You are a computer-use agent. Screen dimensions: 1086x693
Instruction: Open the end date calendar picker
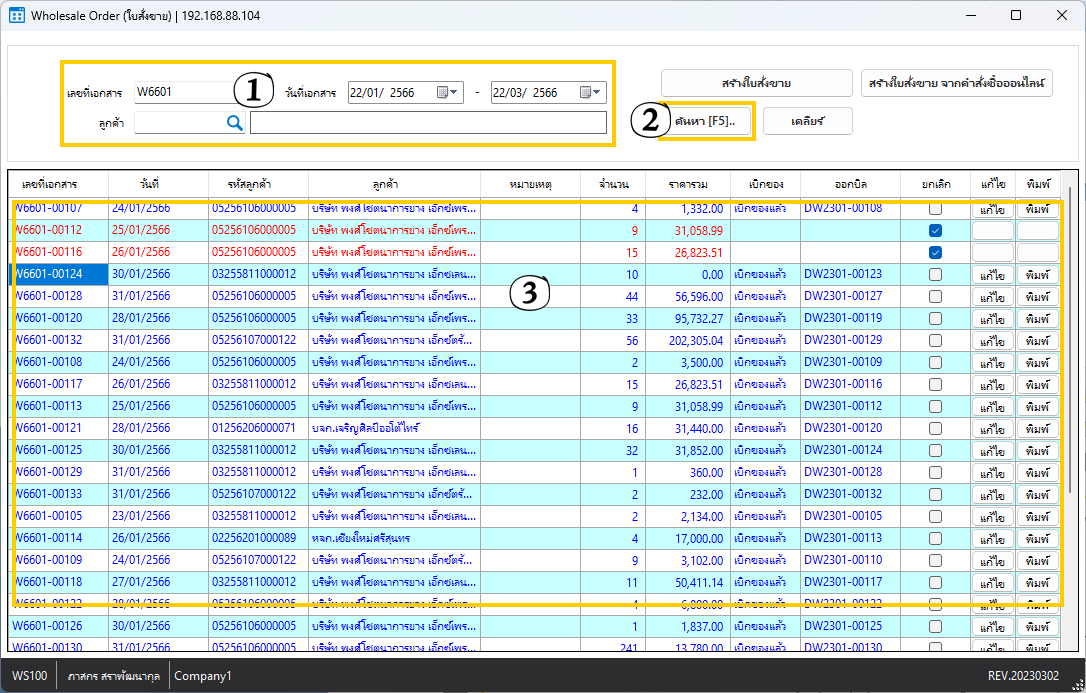[591, 93]
